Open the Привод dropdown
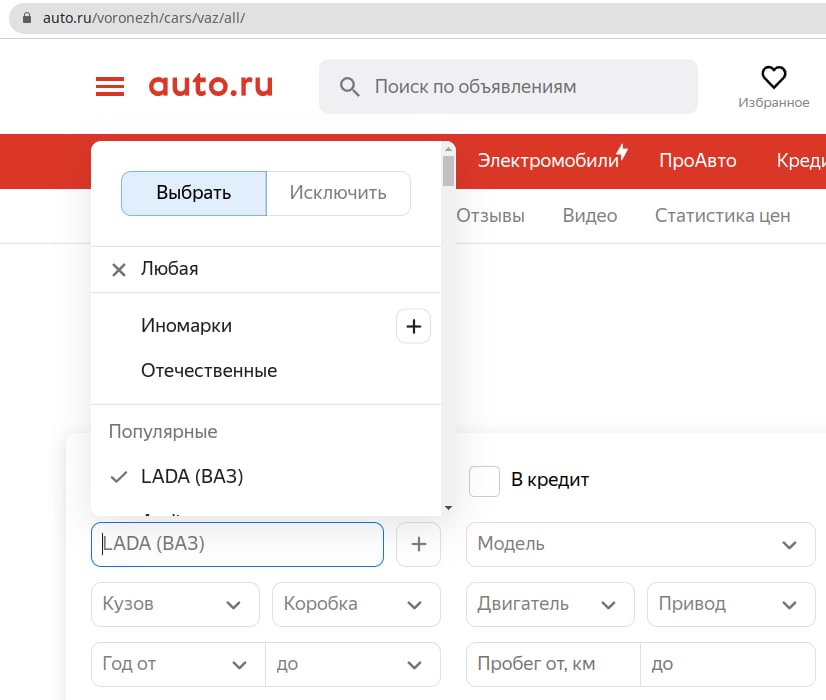Image resolution: width=826 pixels, height=700 pixels. 731,604
